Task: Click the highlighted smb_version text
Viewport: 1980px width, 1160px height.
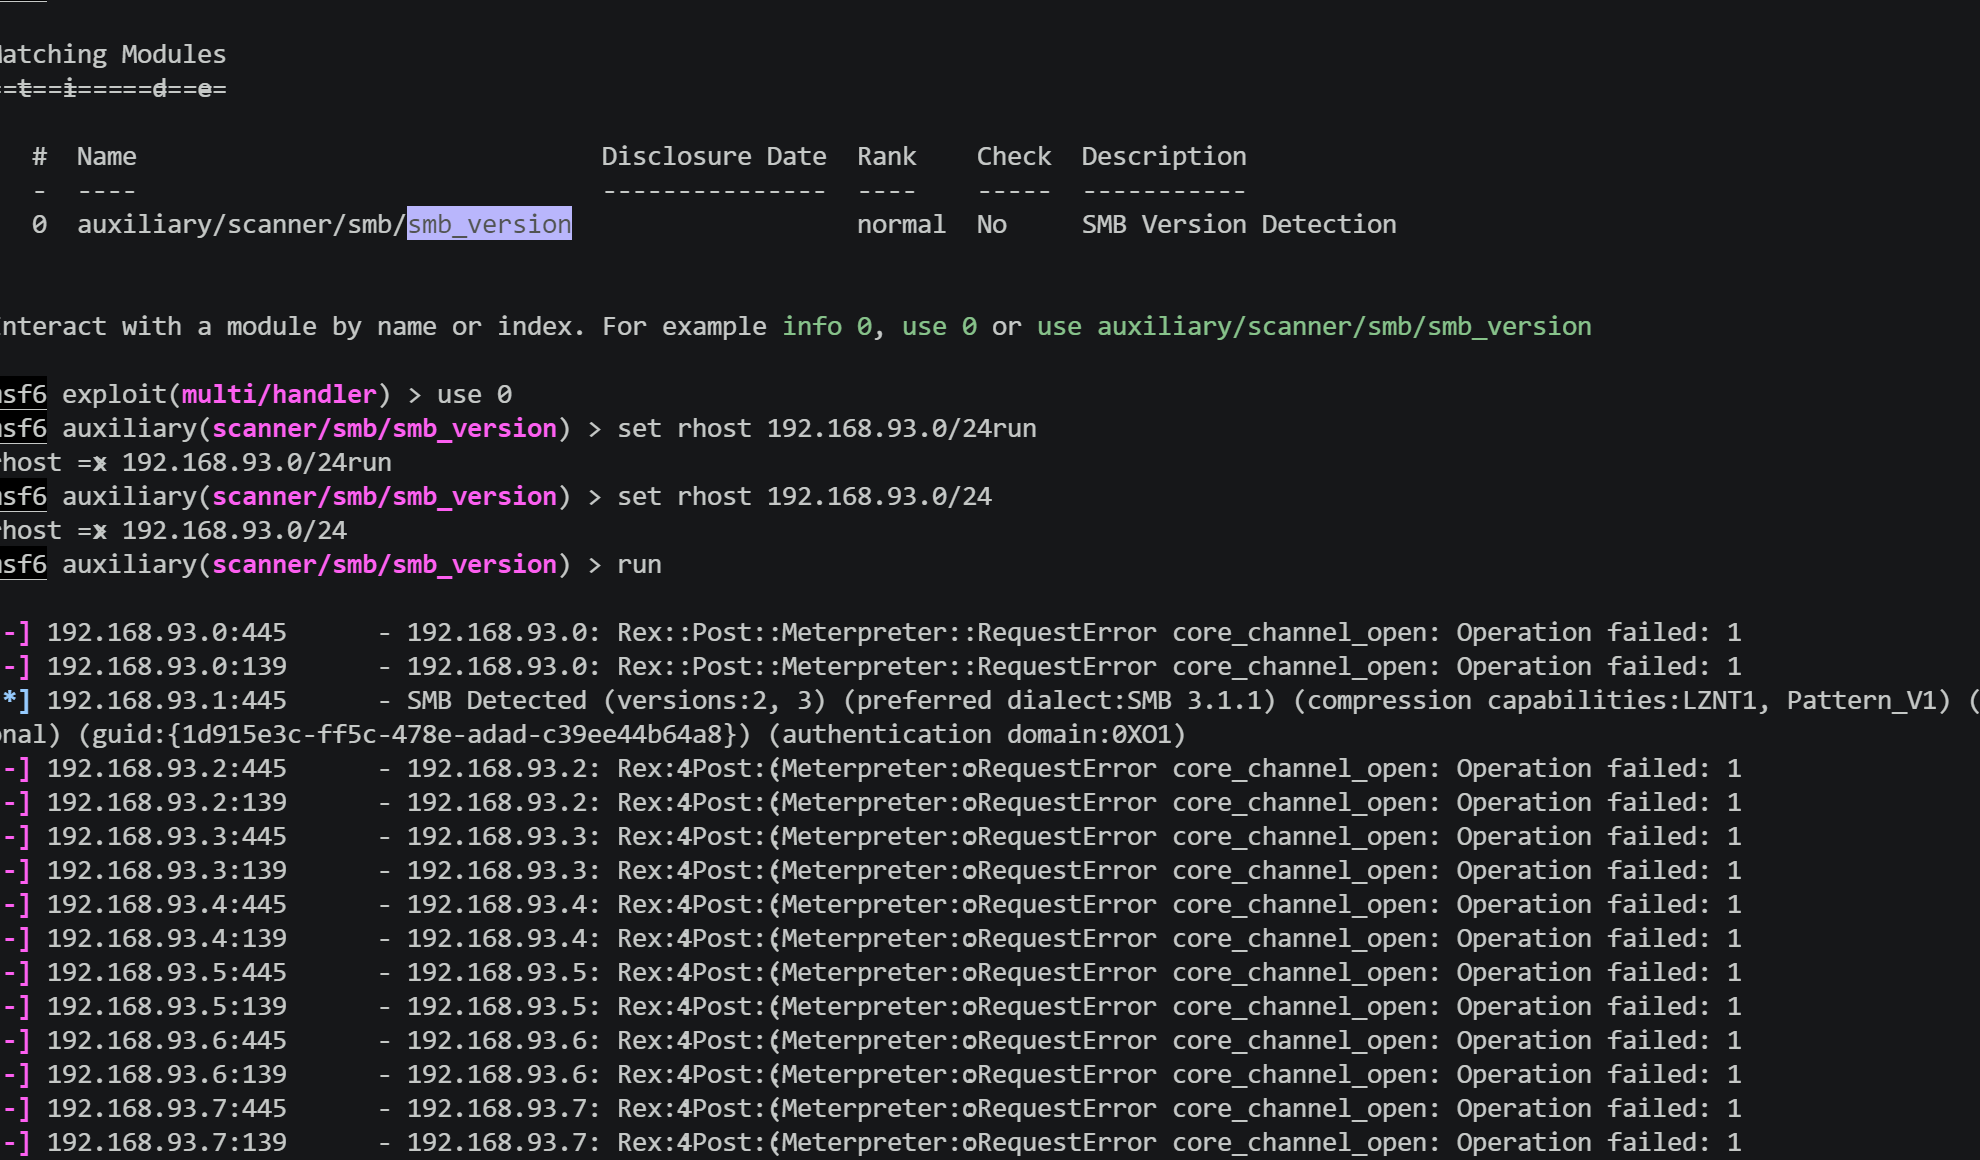Action: tap(489, 224)
